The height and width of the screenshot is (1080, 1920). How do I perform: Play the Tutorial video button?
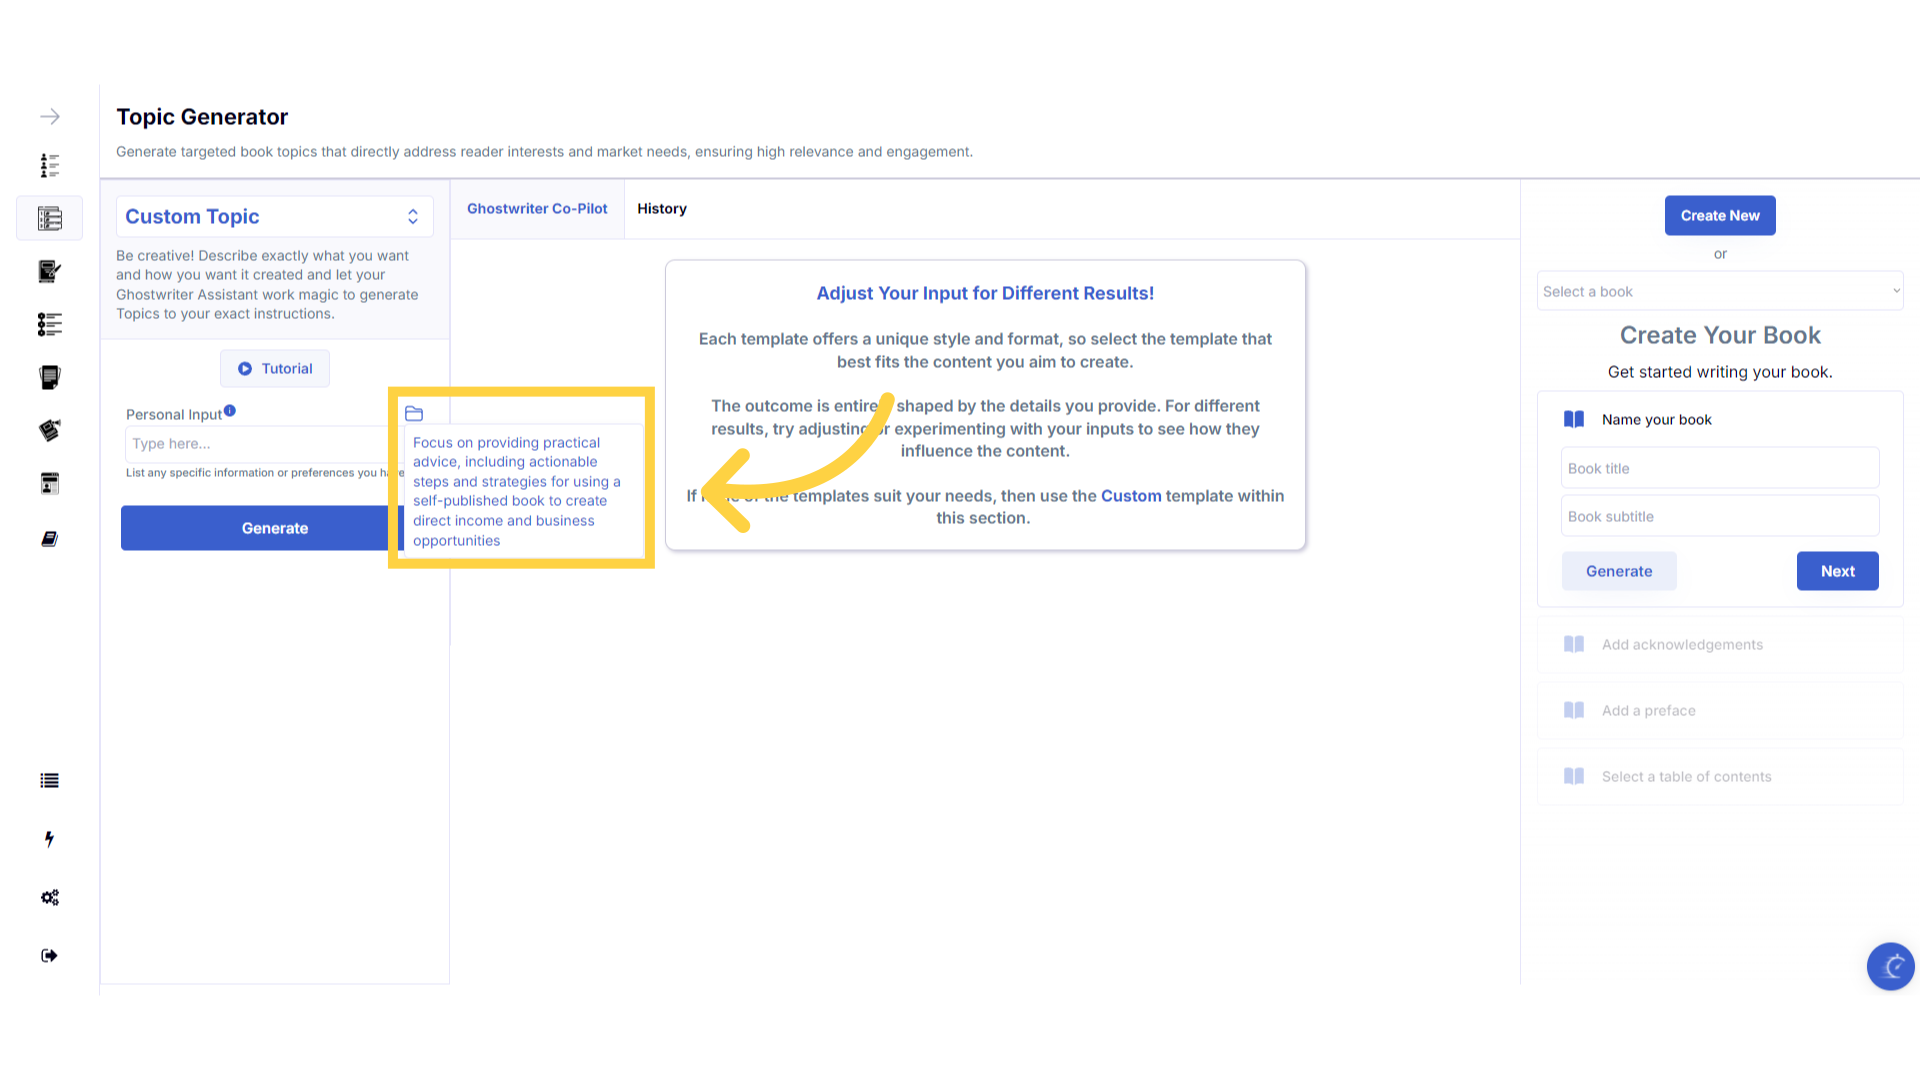[275, 369]
